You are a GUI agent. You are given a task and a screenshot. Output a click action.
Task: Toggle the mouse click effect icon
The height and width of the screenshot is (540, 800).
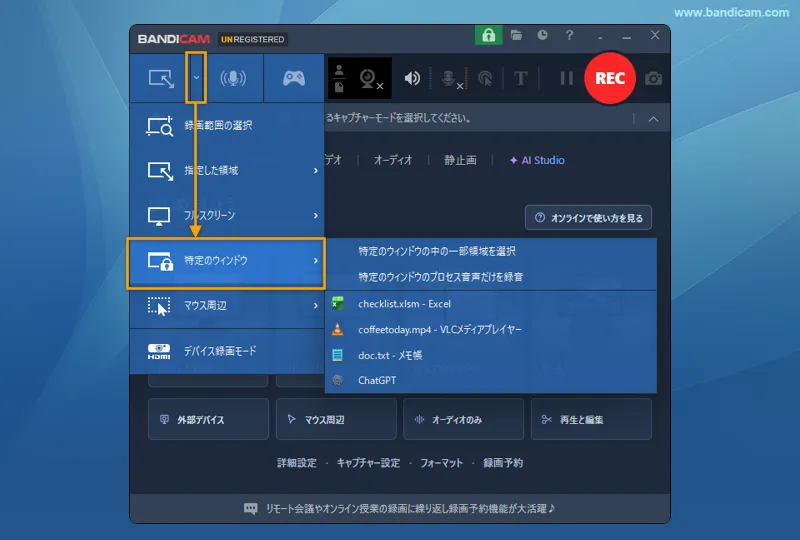click(485, 79)
